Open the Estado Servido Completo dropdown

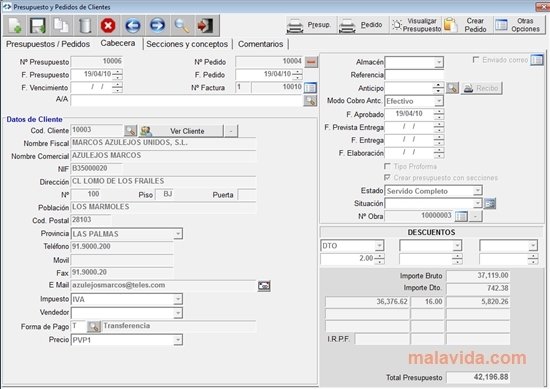pos(477,191)
